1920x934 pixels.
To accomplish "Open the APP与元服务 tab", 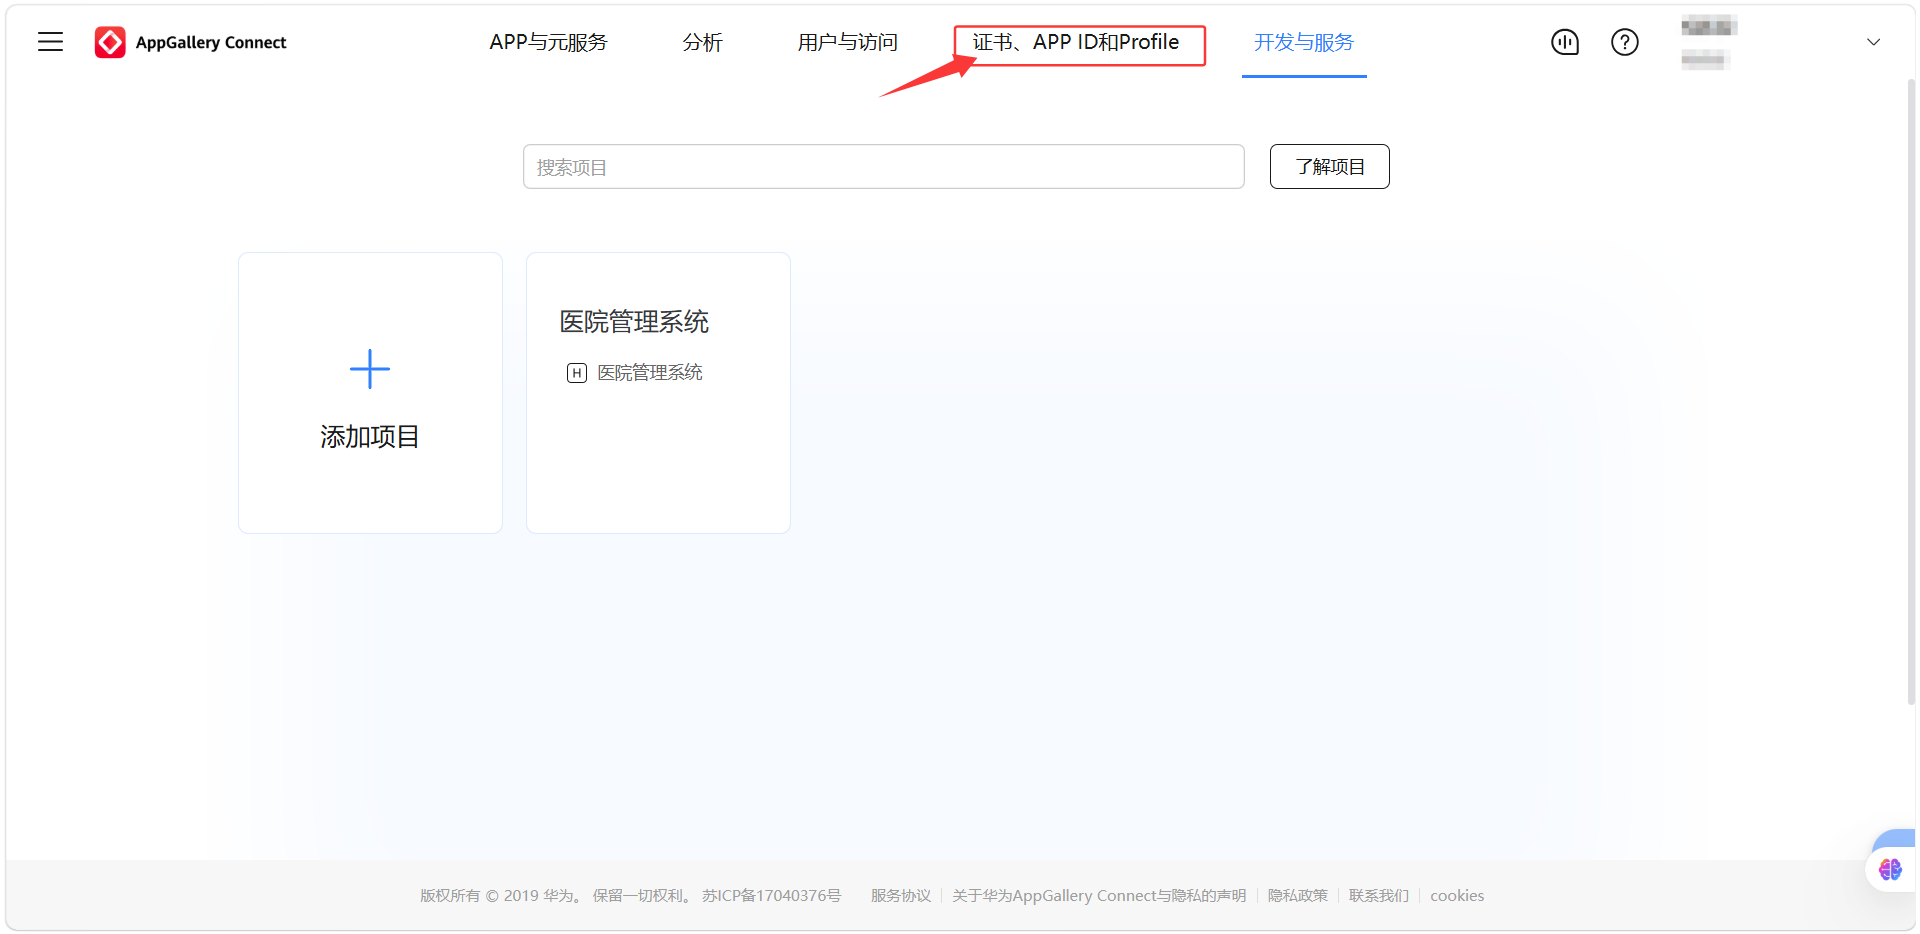I will 548,42.
